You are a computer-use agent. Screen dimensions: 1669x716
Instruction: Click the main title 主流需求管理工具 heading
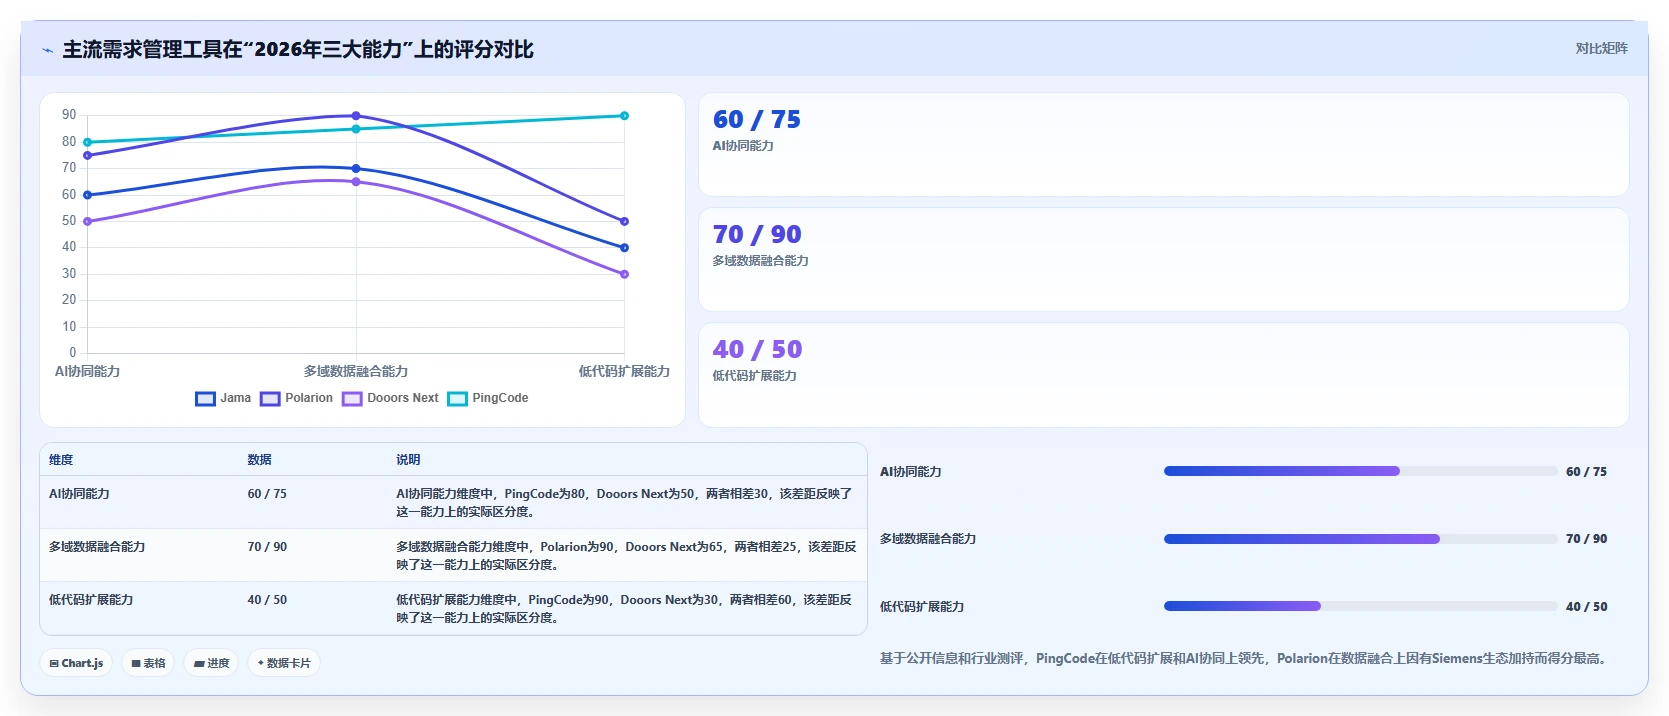[x=298, y=50]
